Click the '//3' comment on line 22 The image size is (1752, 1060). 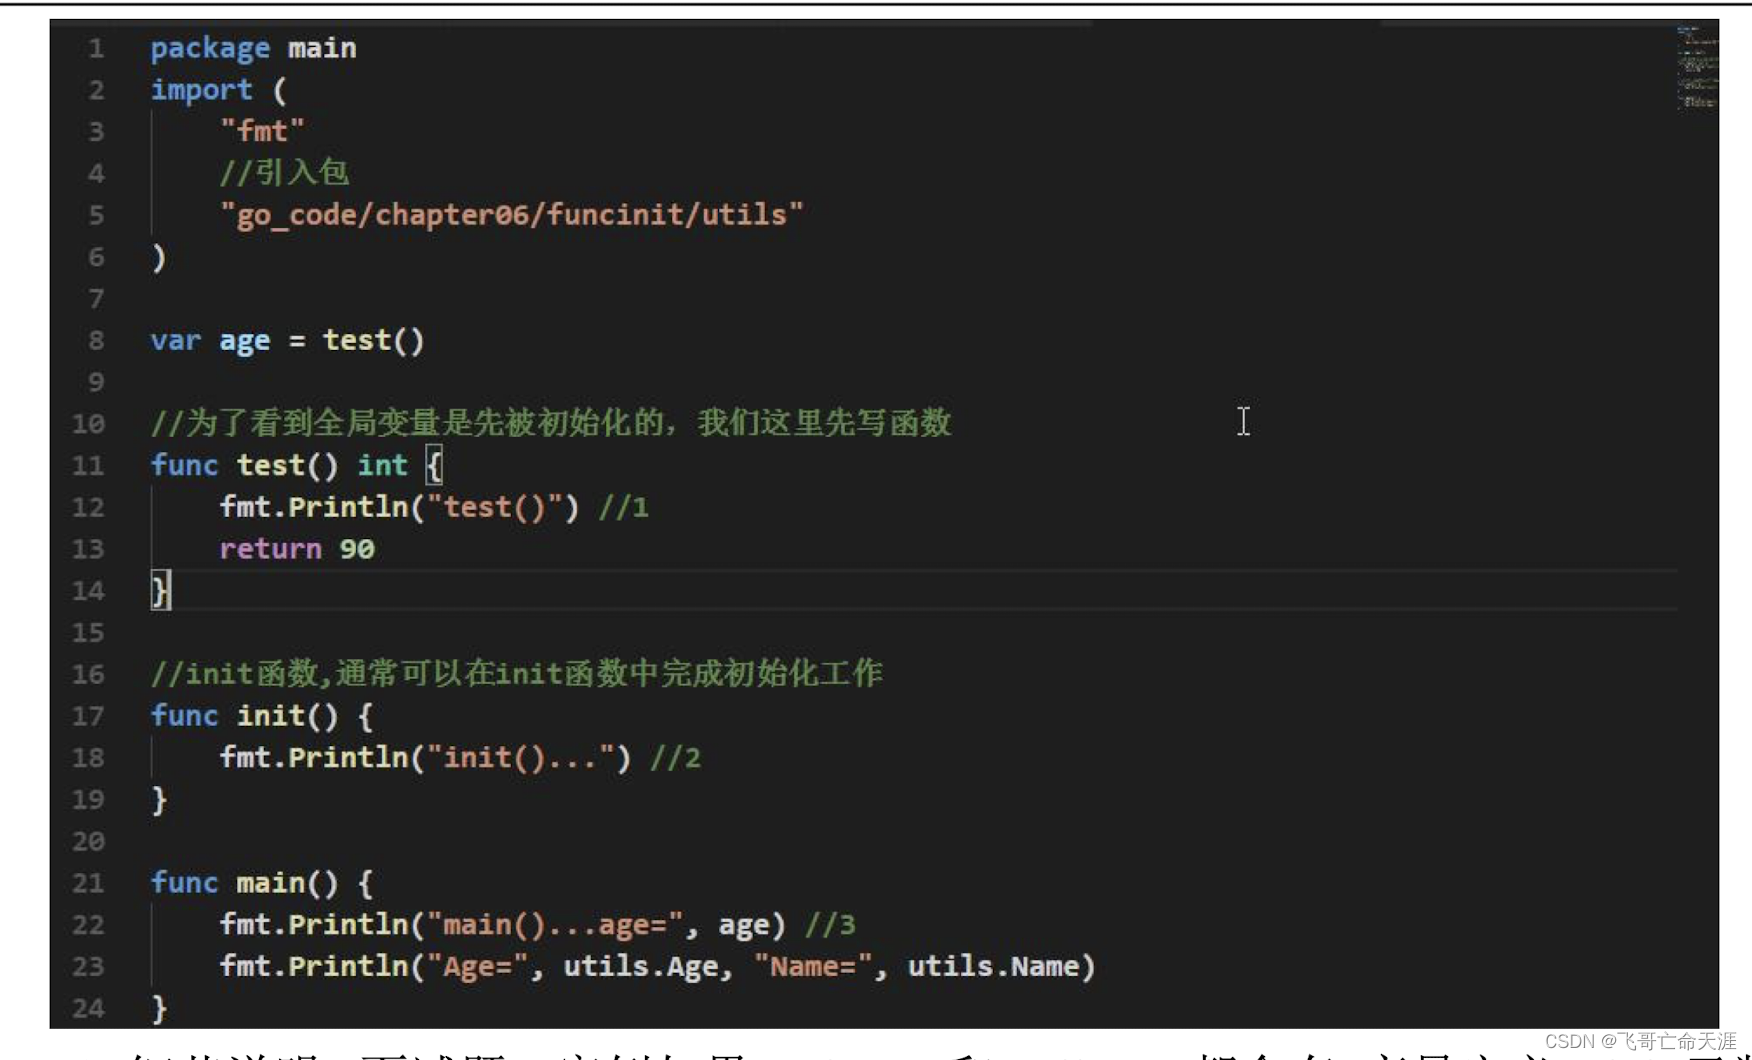pos(830,925)
